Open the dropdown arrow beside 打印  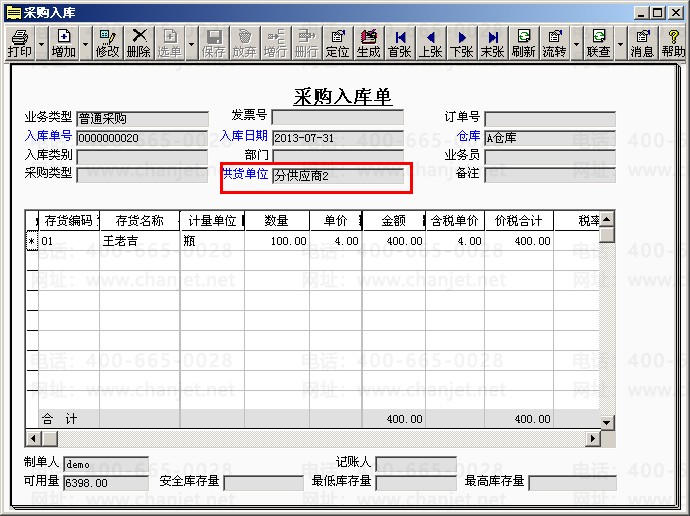[41, 44]
